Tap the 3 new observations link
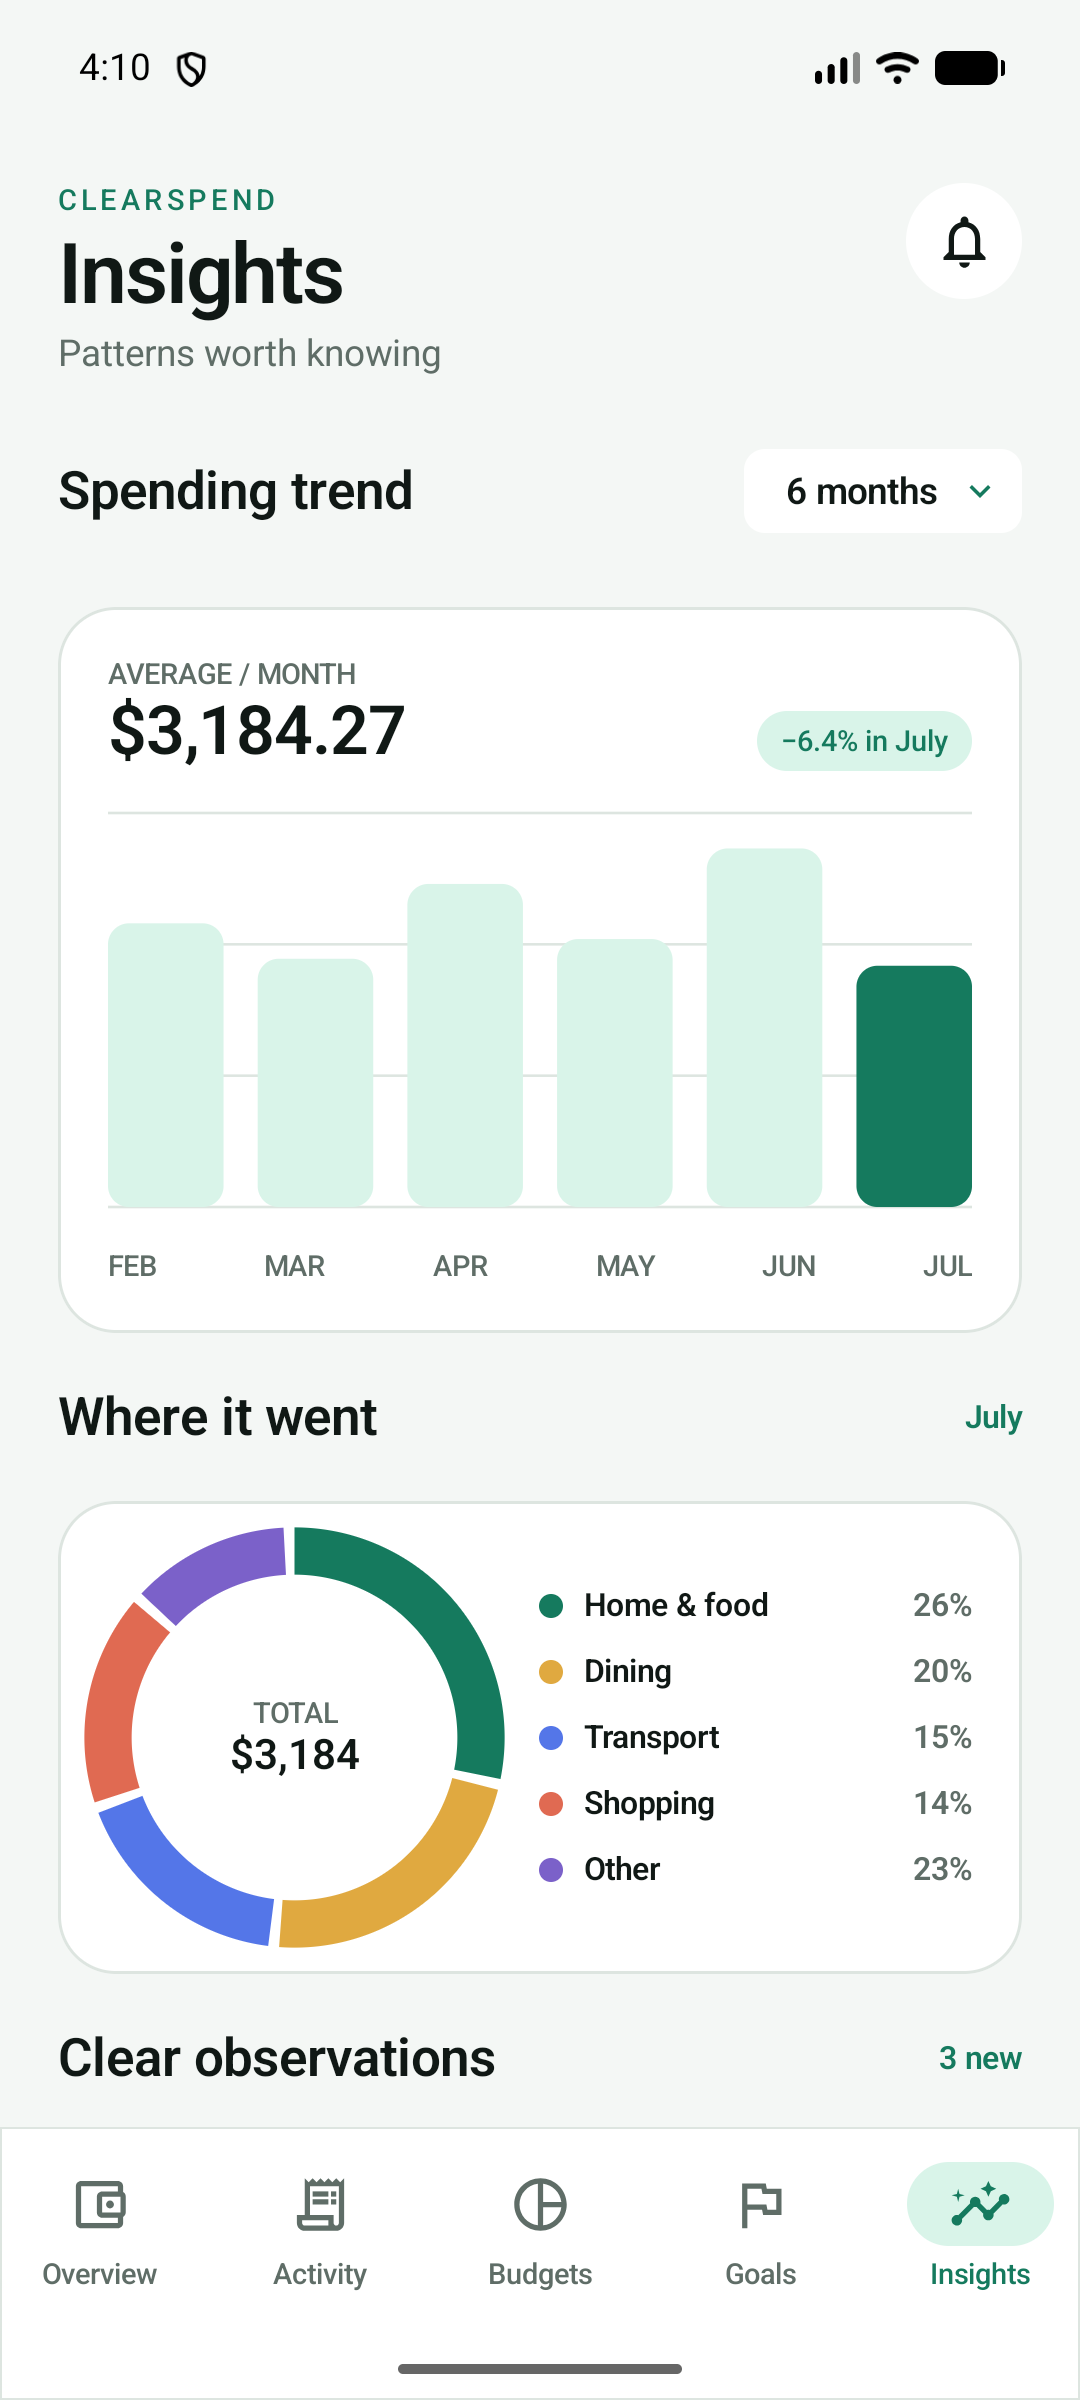Viewport: 1080px width, 2400px height. (x=980, y=2058)
